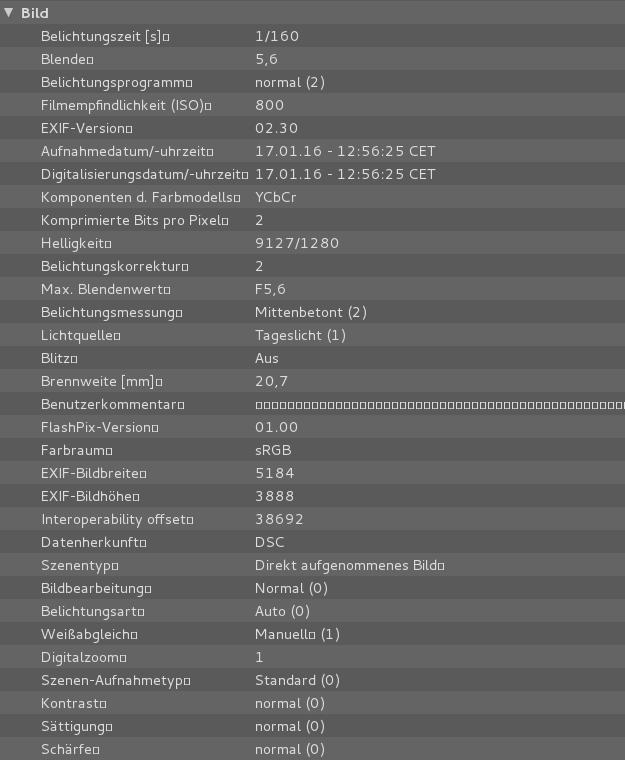Click the EXIF-Bildbreite value 5184
The height and width of the screenshot is (760, 625).
[x=274, y=474]
